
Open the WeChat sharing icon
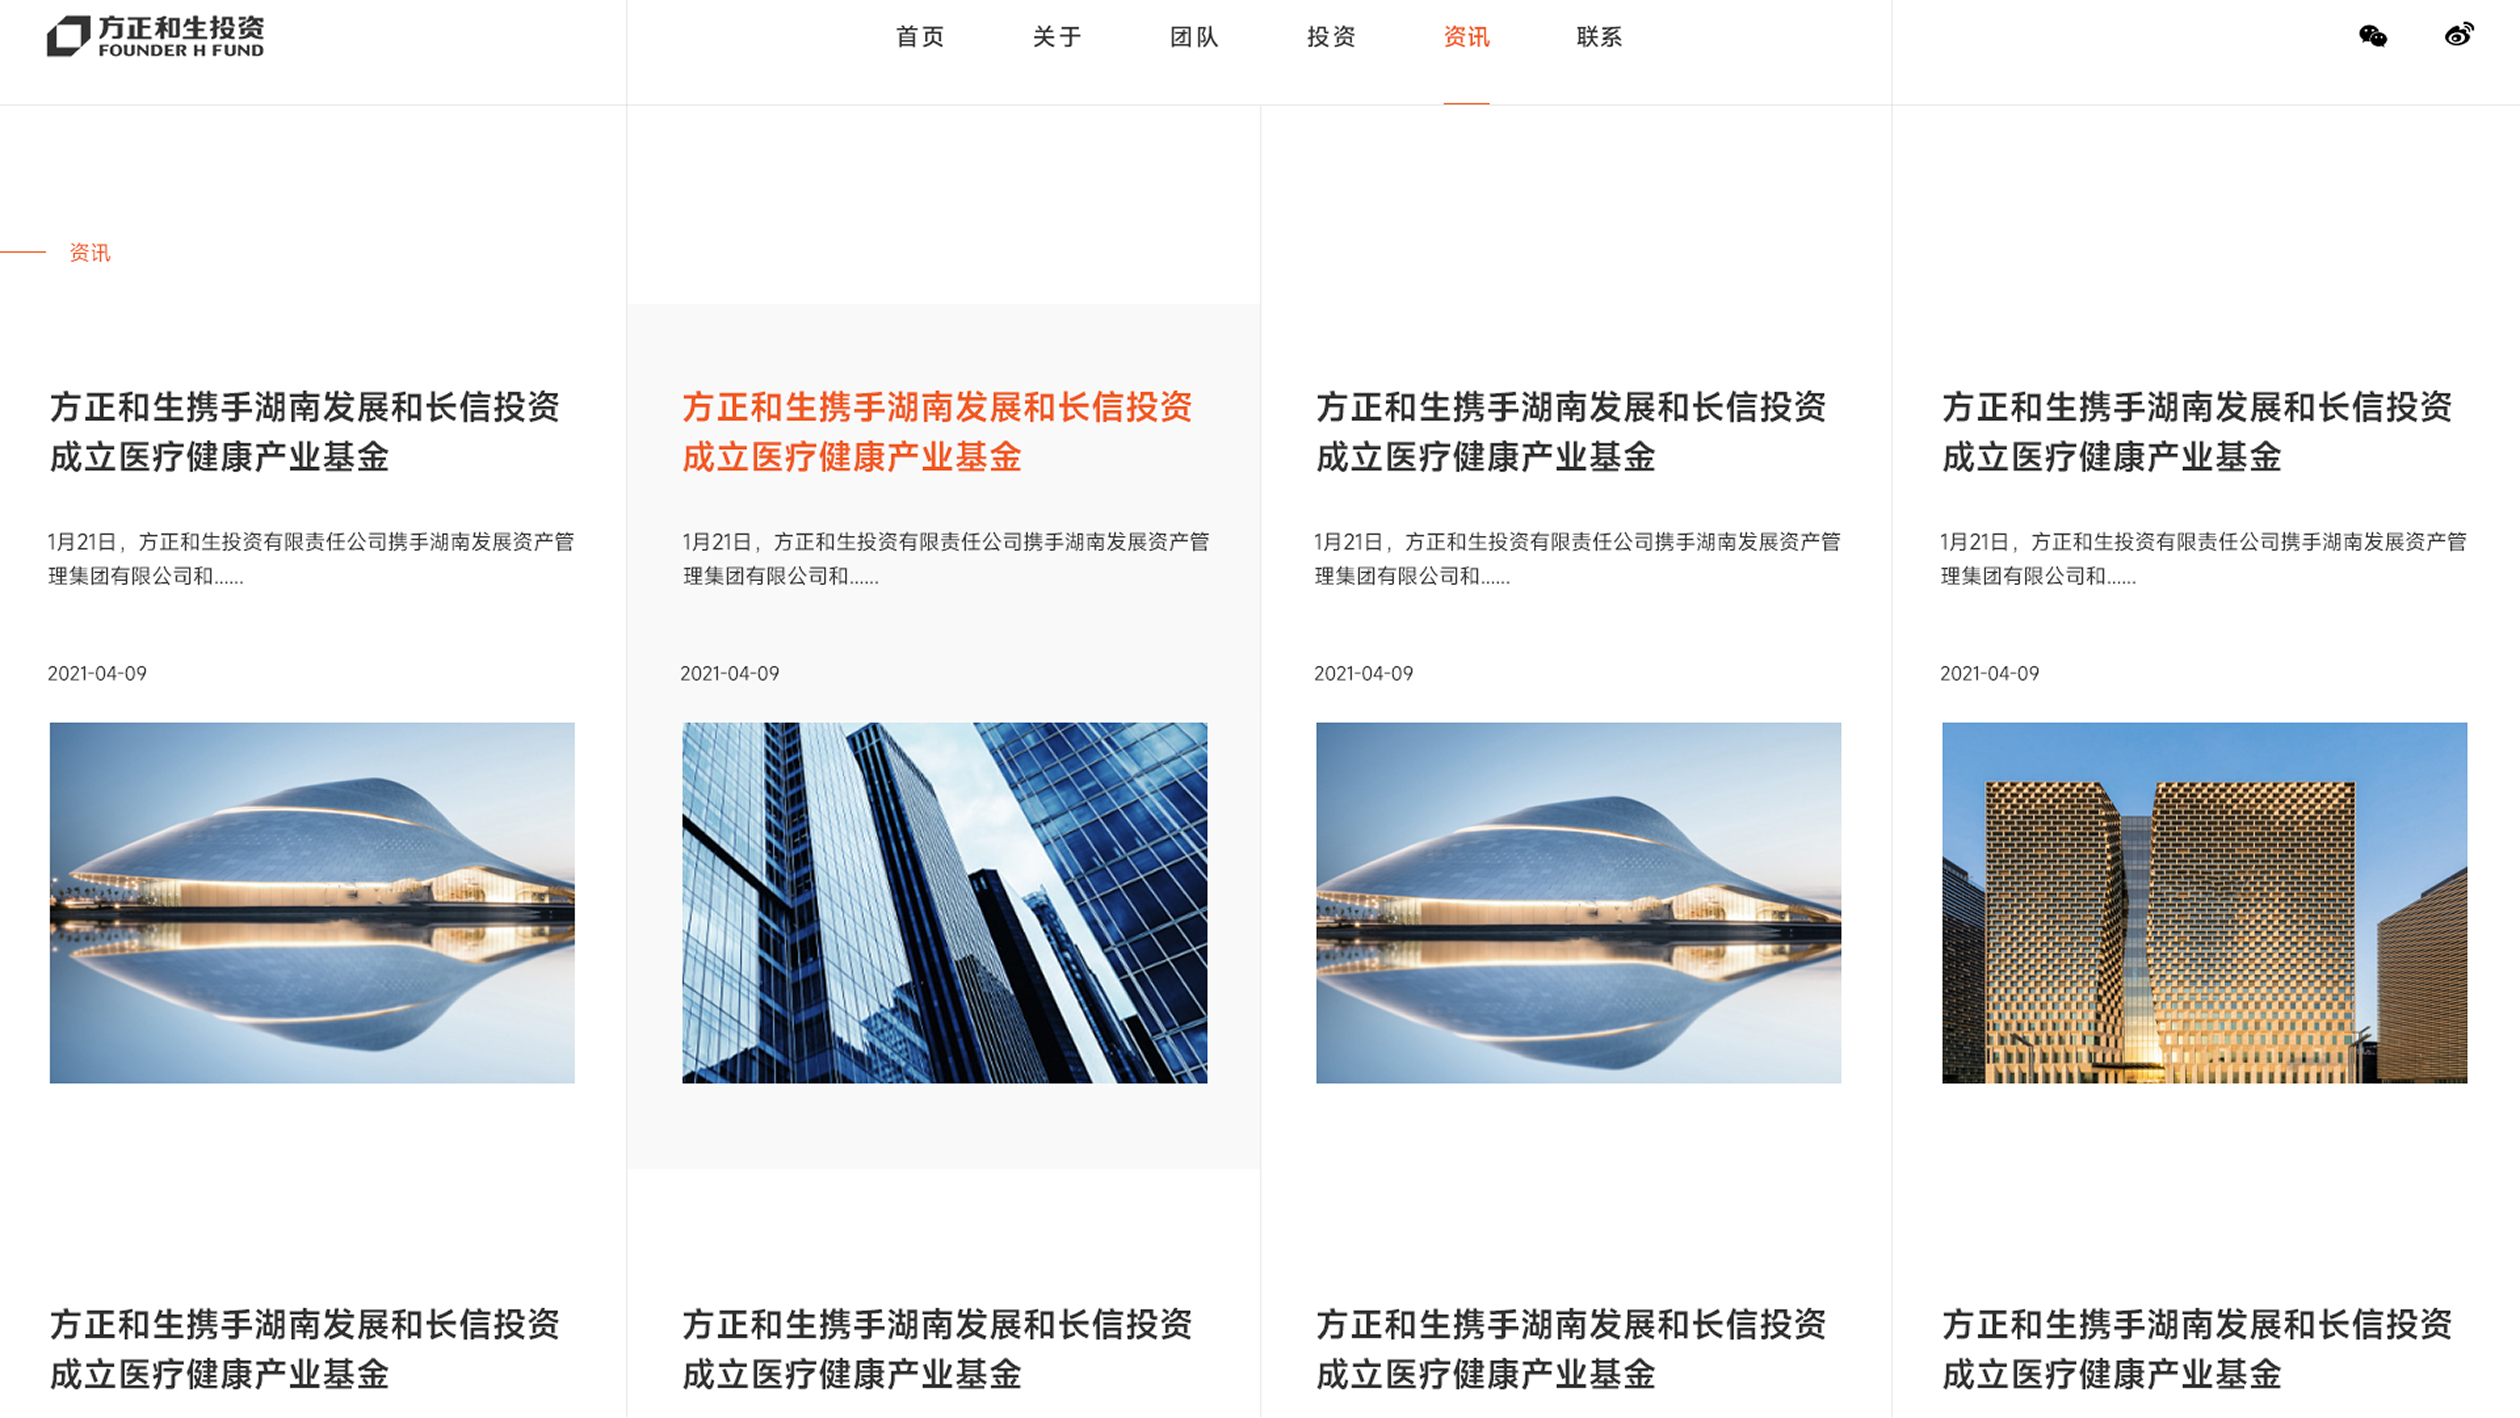(x=2372, y=38)
